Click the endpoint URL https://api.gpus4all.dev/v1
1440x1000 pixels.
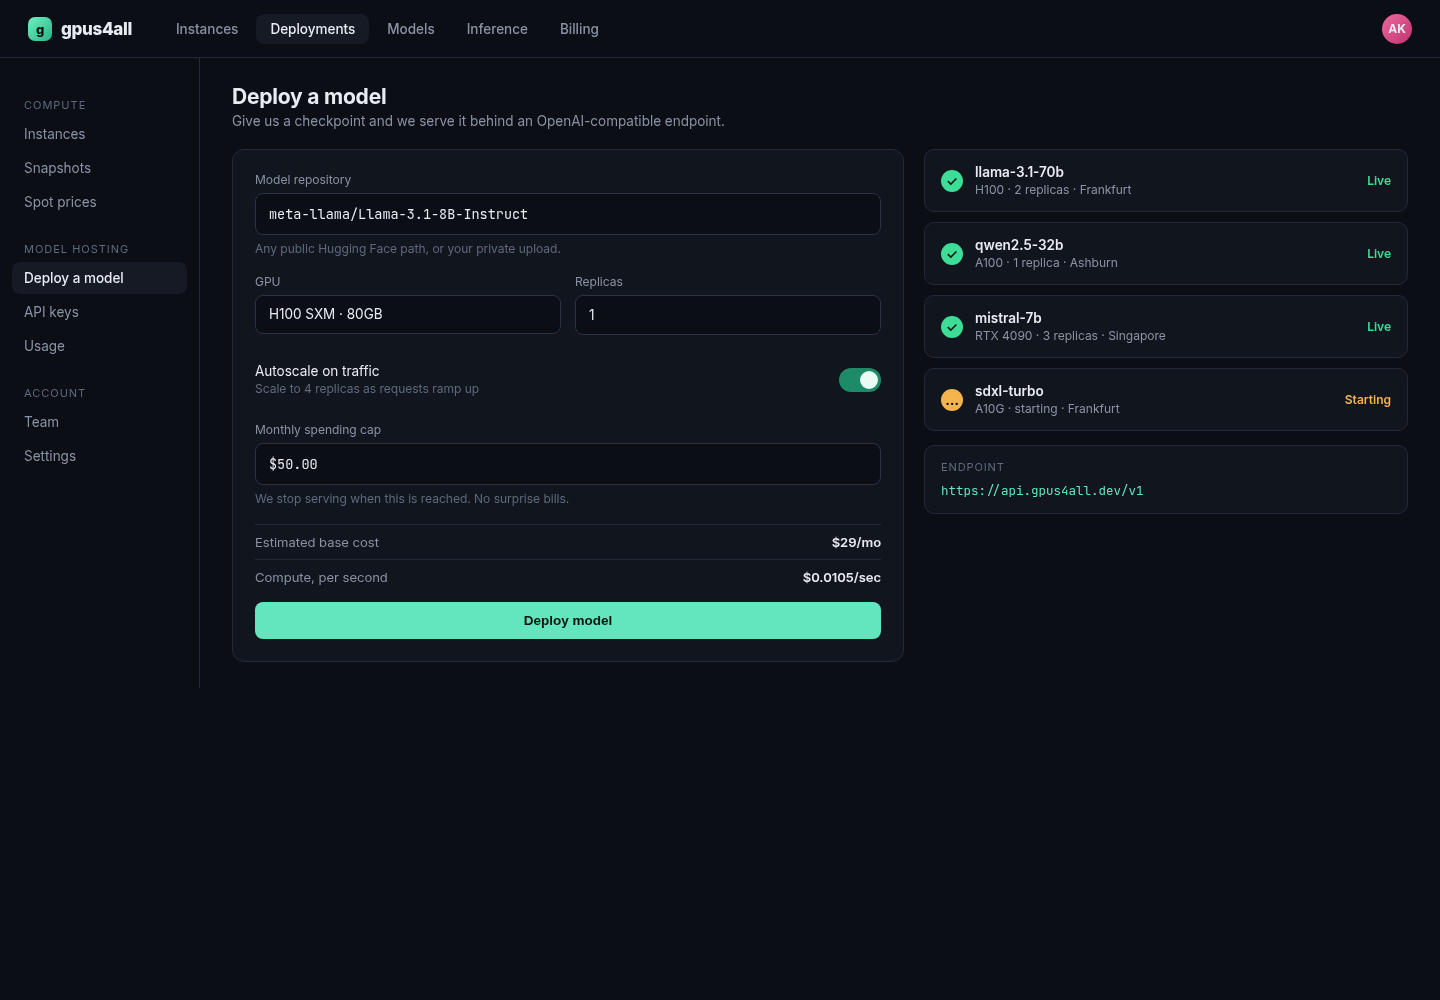pos(1042,491)
